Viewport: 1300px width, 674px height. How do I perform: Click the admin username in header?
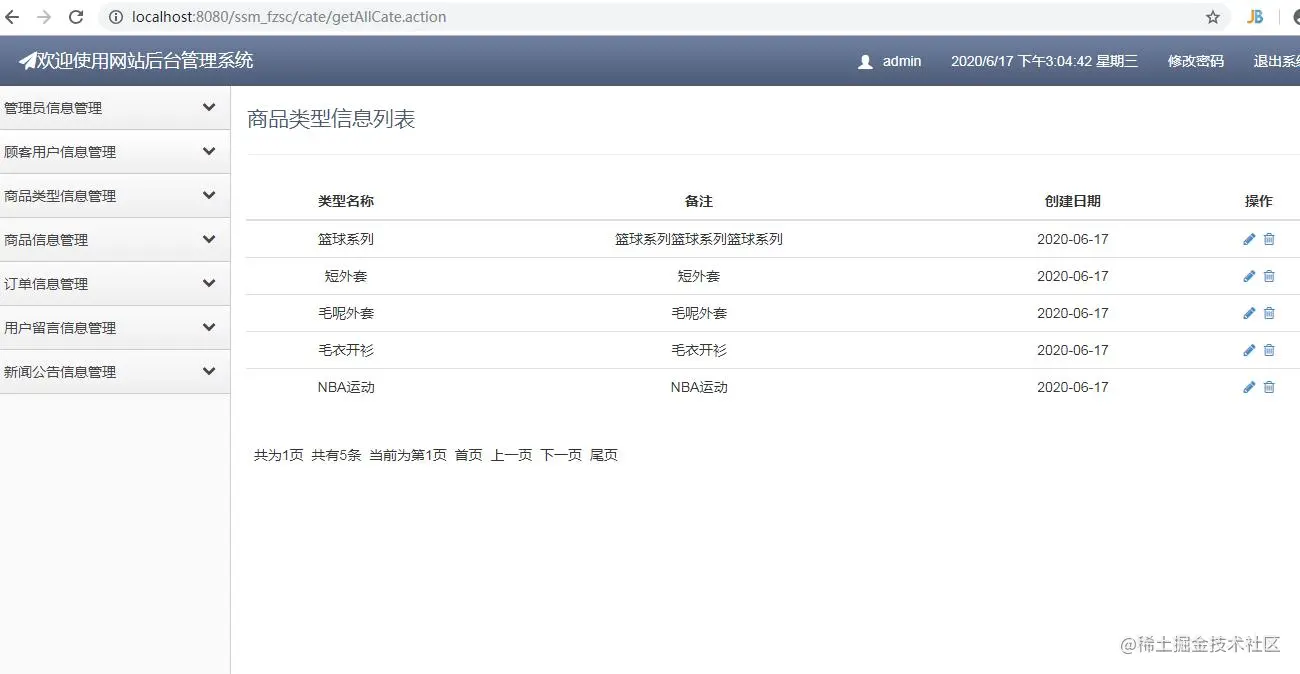click(902, 61)
